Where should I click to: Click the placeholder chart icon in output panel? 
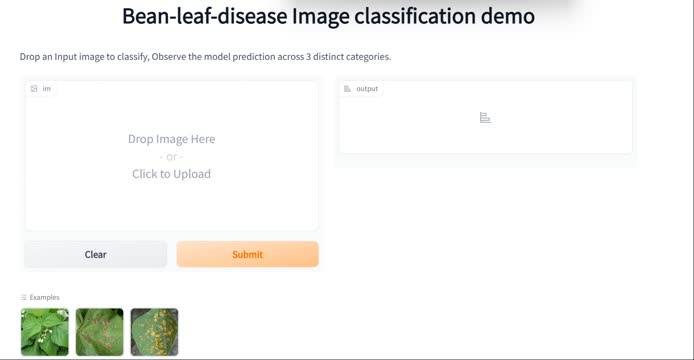pyautogui.click(x=485, y=118)
